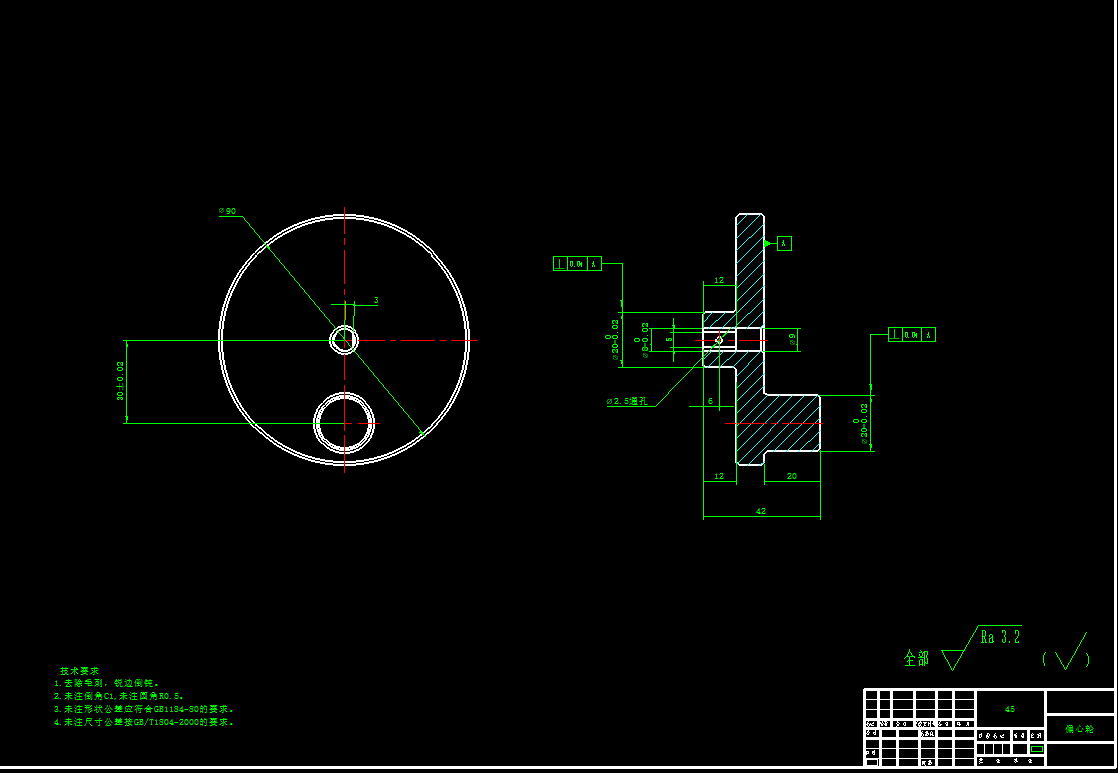Select note 4 referencing GB/T1804-2000
1118x773 pixels.
click(143, 722)
